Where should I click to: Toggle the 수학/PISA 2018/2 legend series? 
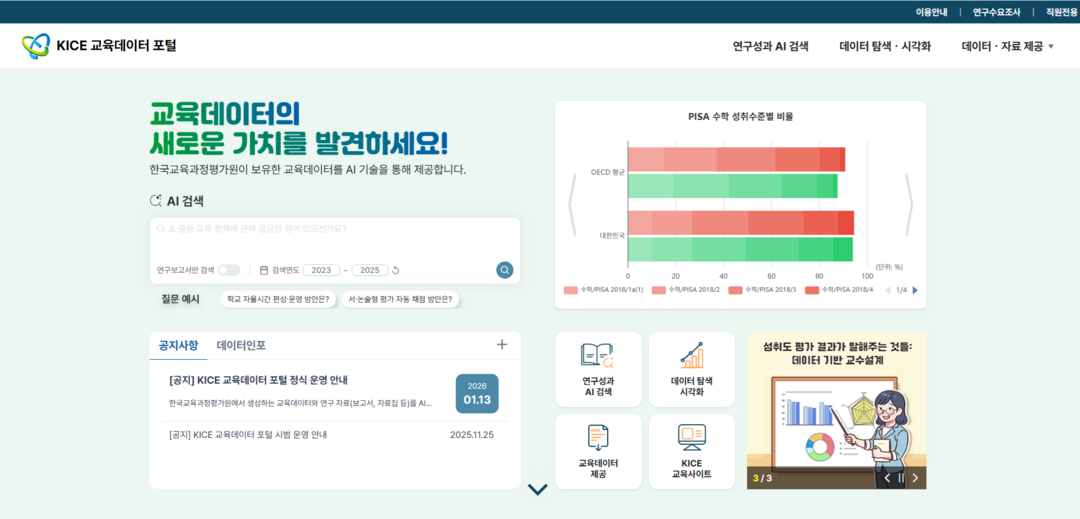click(x=685, y=290)
